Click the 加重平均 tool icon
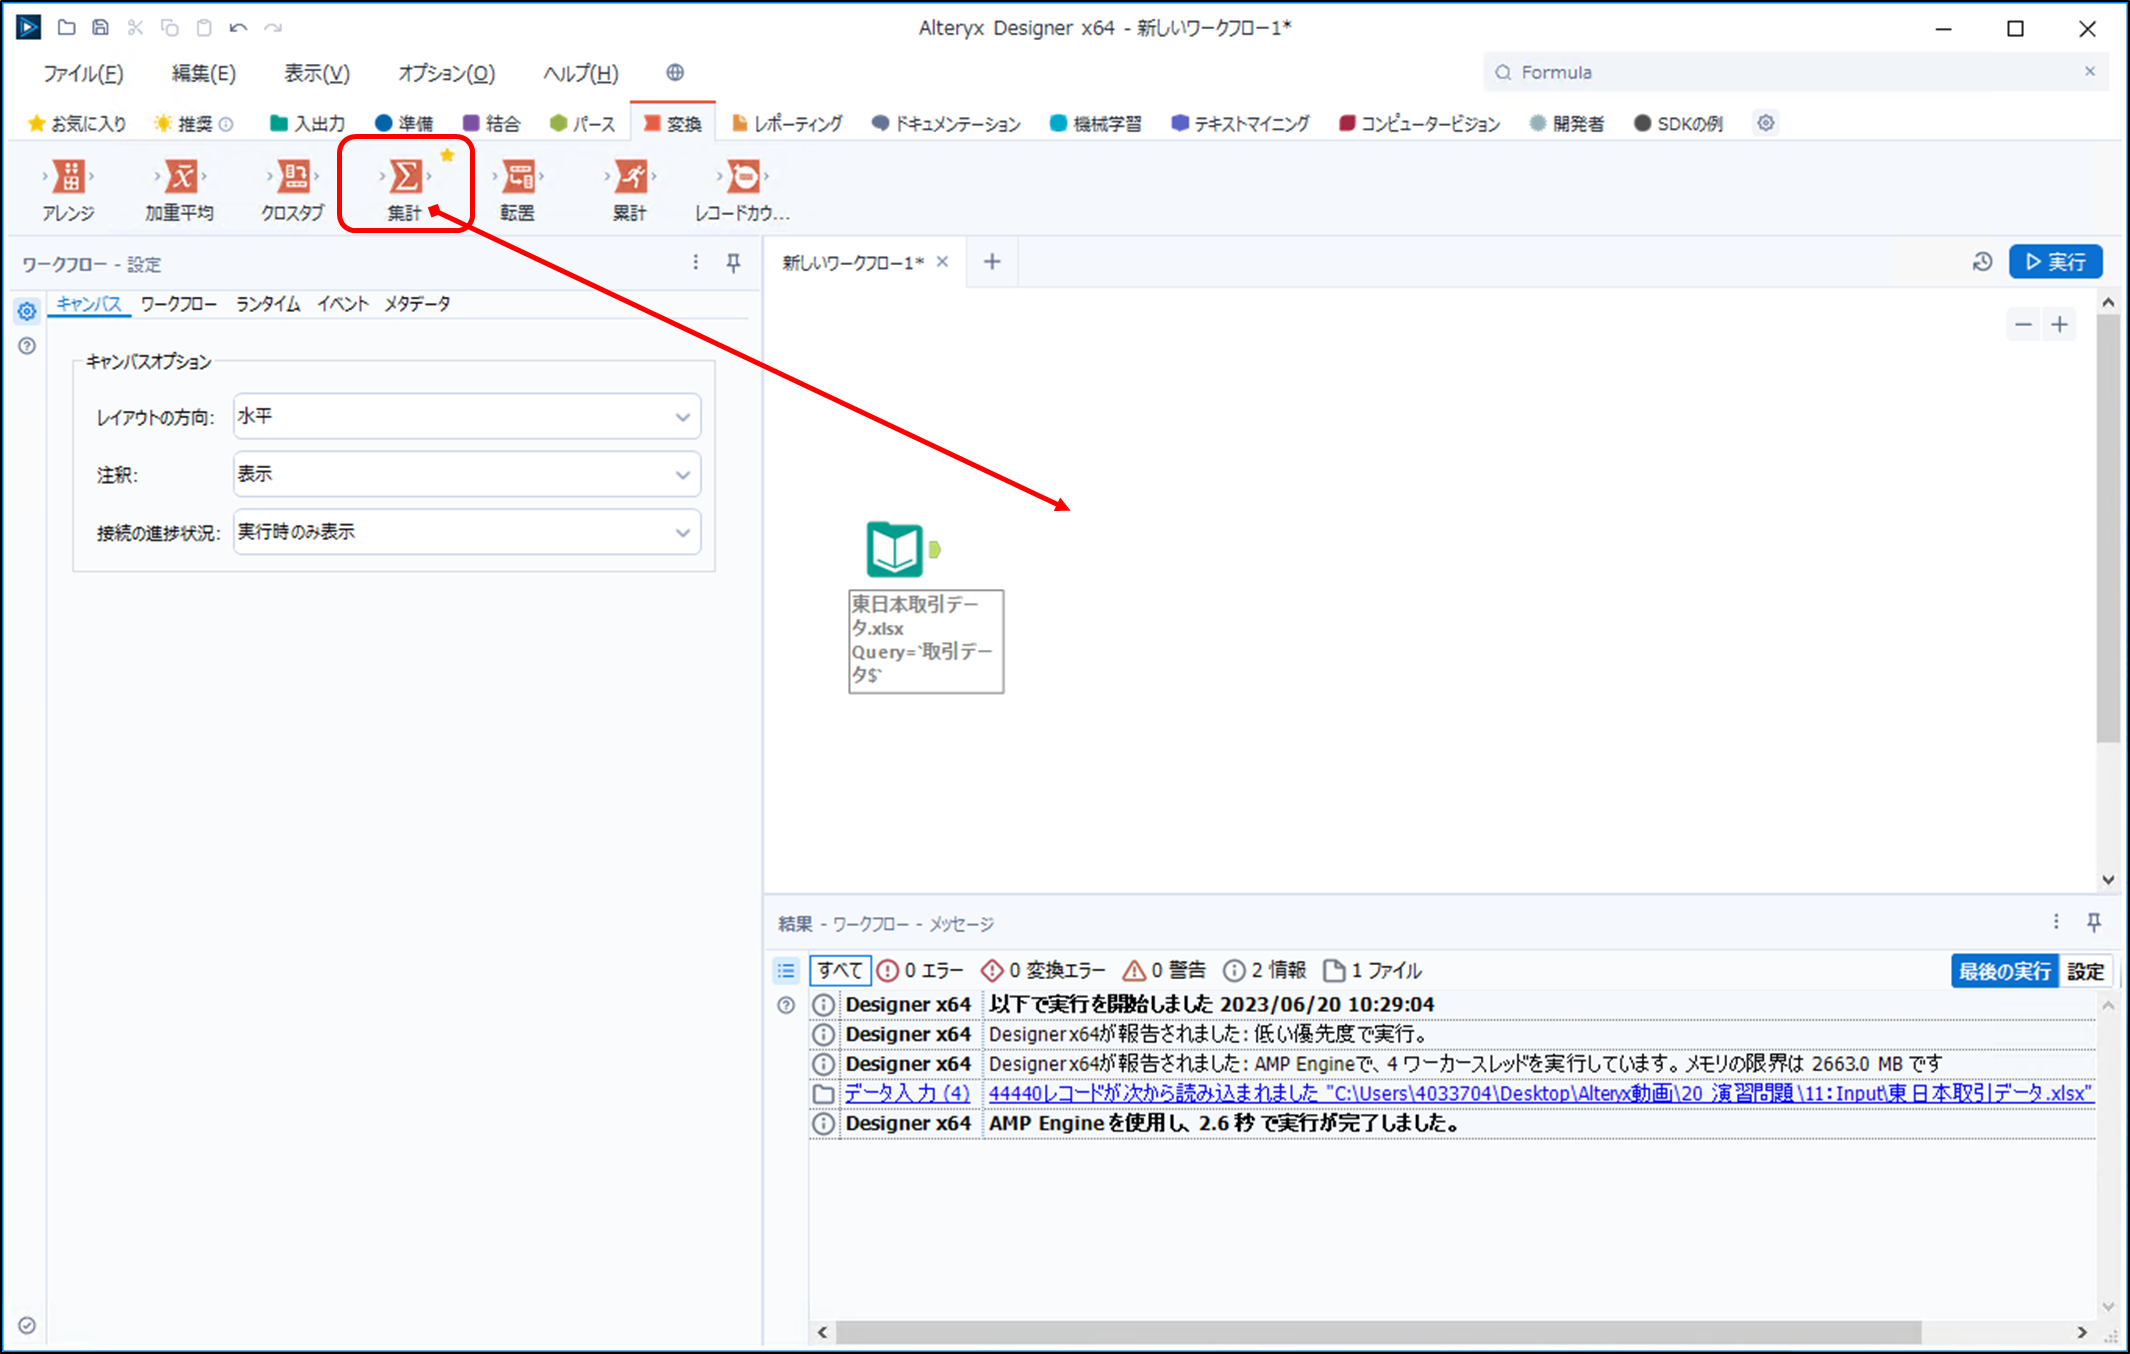Image resolution: width=2130 pixels, height=1354 pixels. [x=180, y=177]
